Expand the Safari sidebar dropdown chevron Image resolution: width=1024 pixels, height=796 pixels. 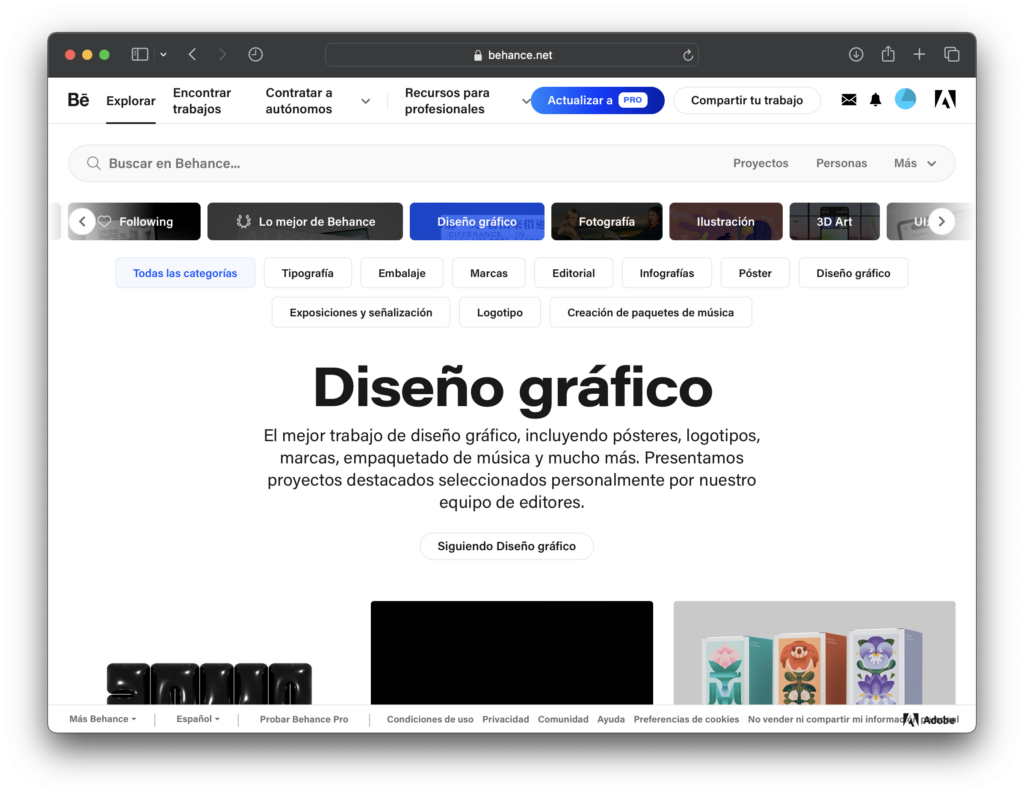pyautogui.click(x=163, y=55)
